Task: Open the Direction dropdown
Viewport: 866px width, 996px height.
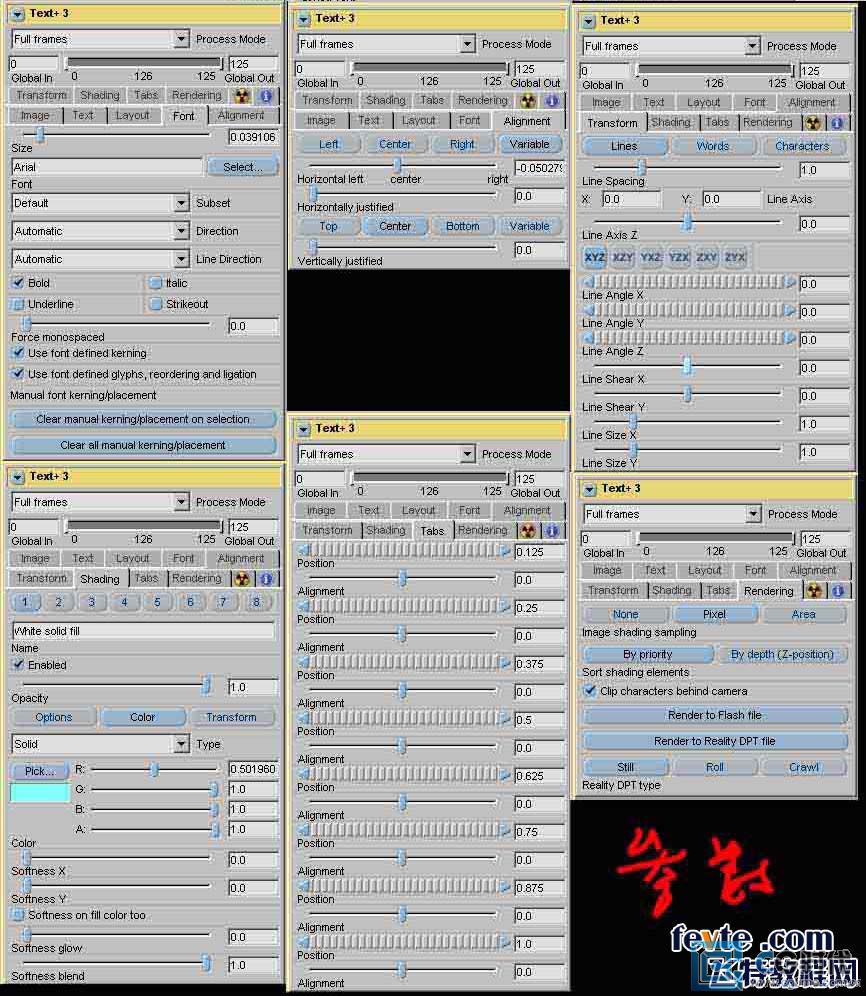Action: tap(181, 231)
